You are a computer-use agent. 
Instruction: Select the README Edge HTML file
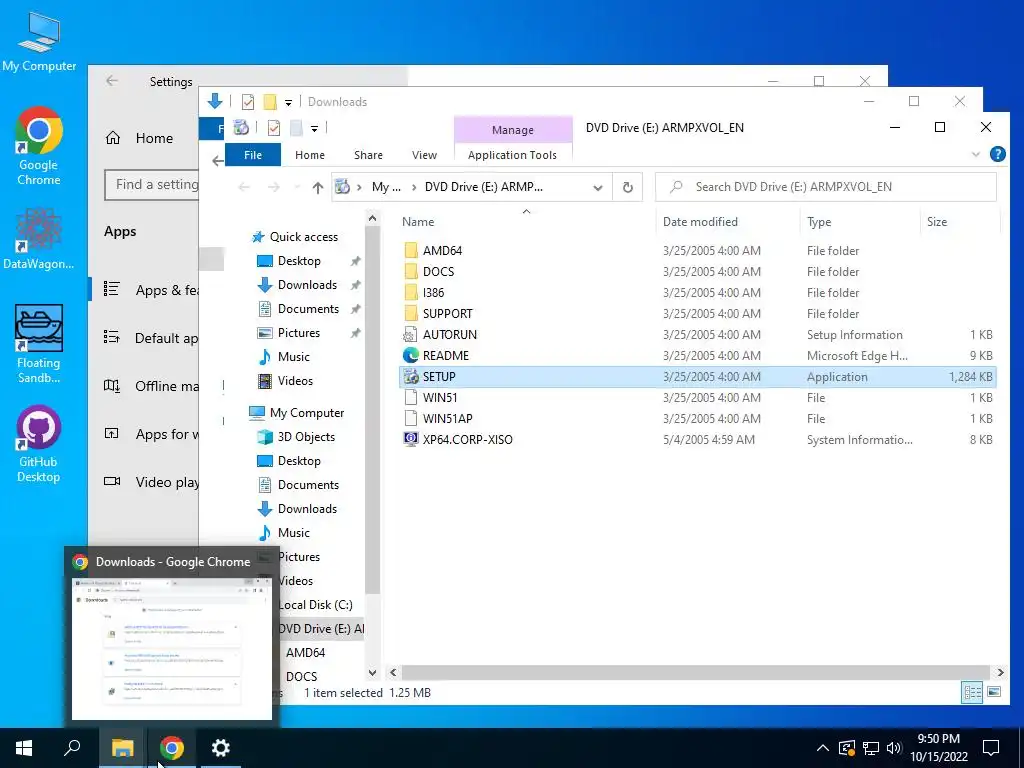(445, 355)
